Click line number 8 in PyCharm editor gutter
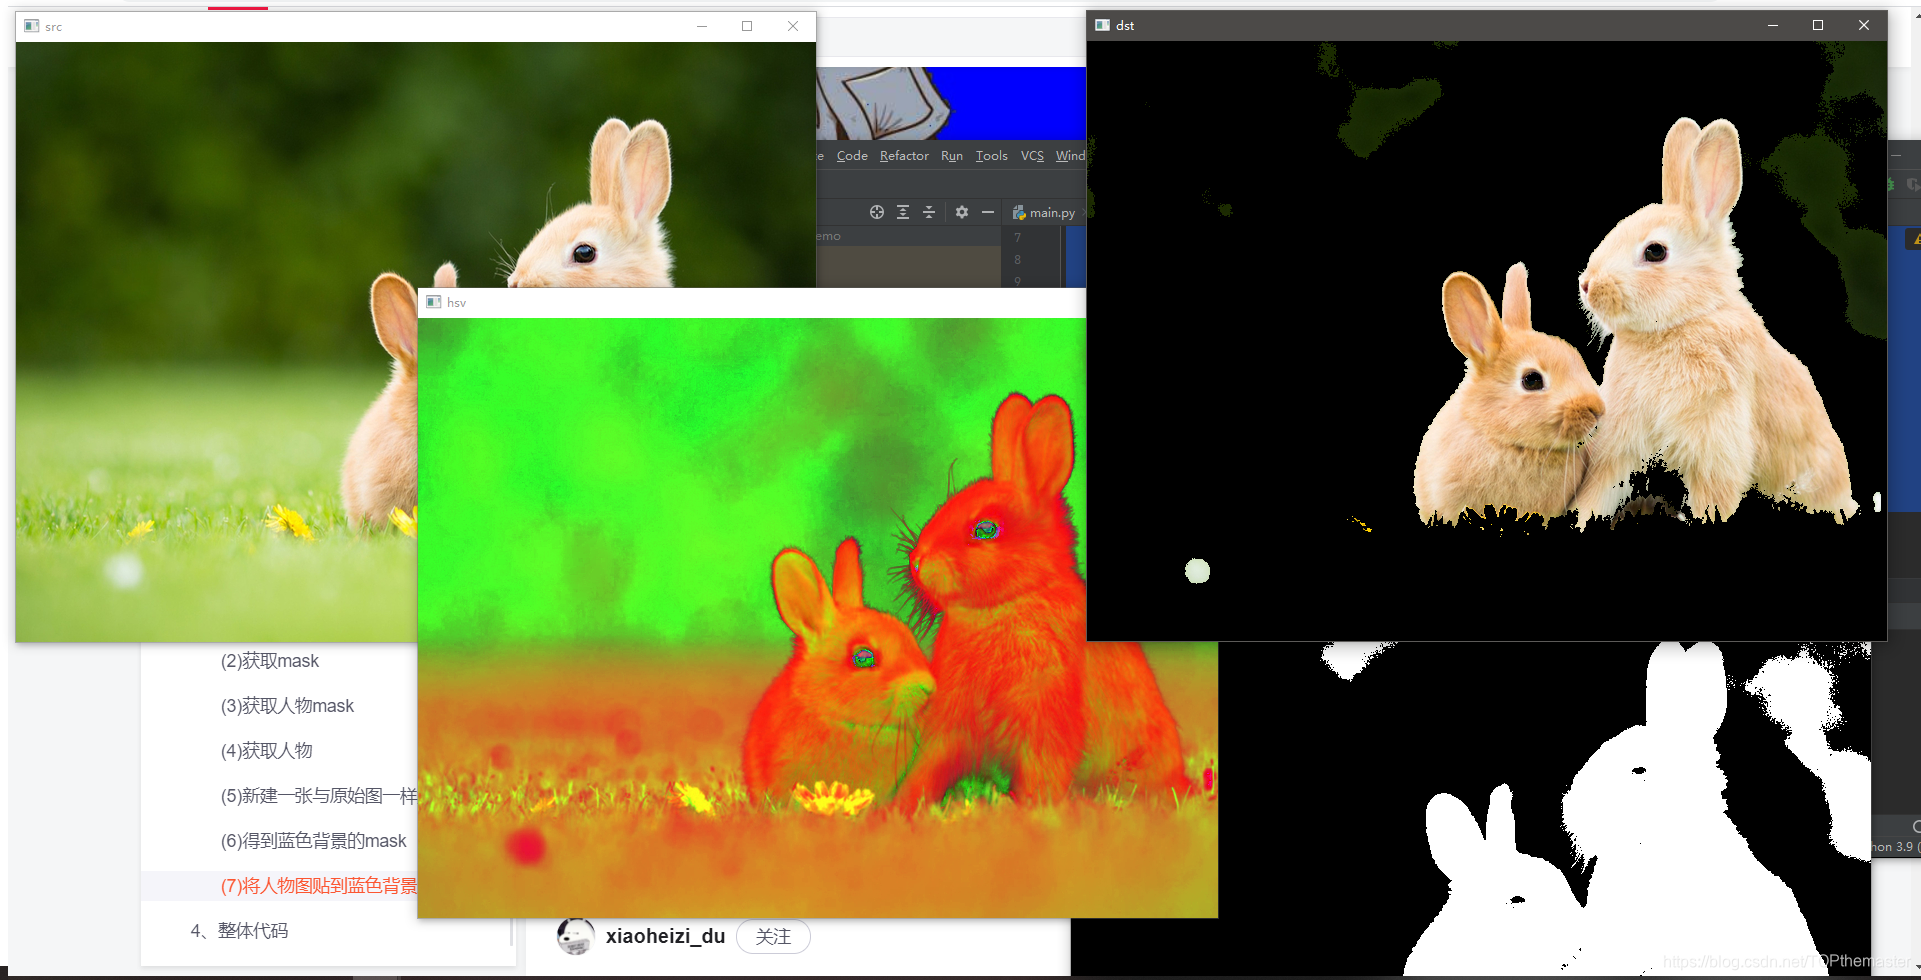Viewport: 1921px width, 980px height. click(1018, 260)
